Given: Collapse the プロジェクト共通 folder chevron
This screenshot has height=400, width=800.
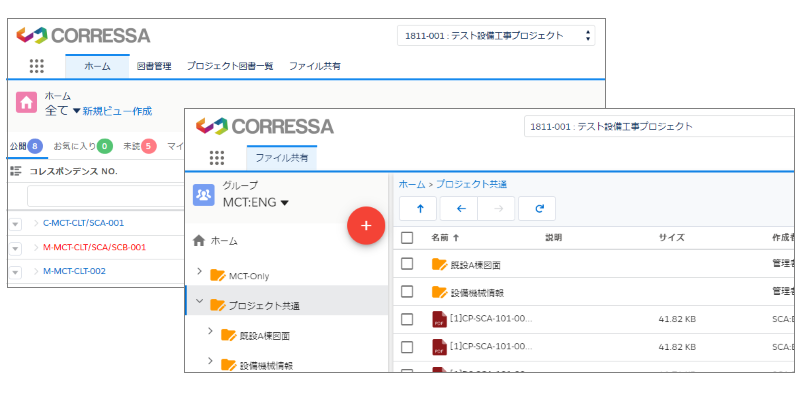Looking at the screenshot, I should click(x=199, y=302).
